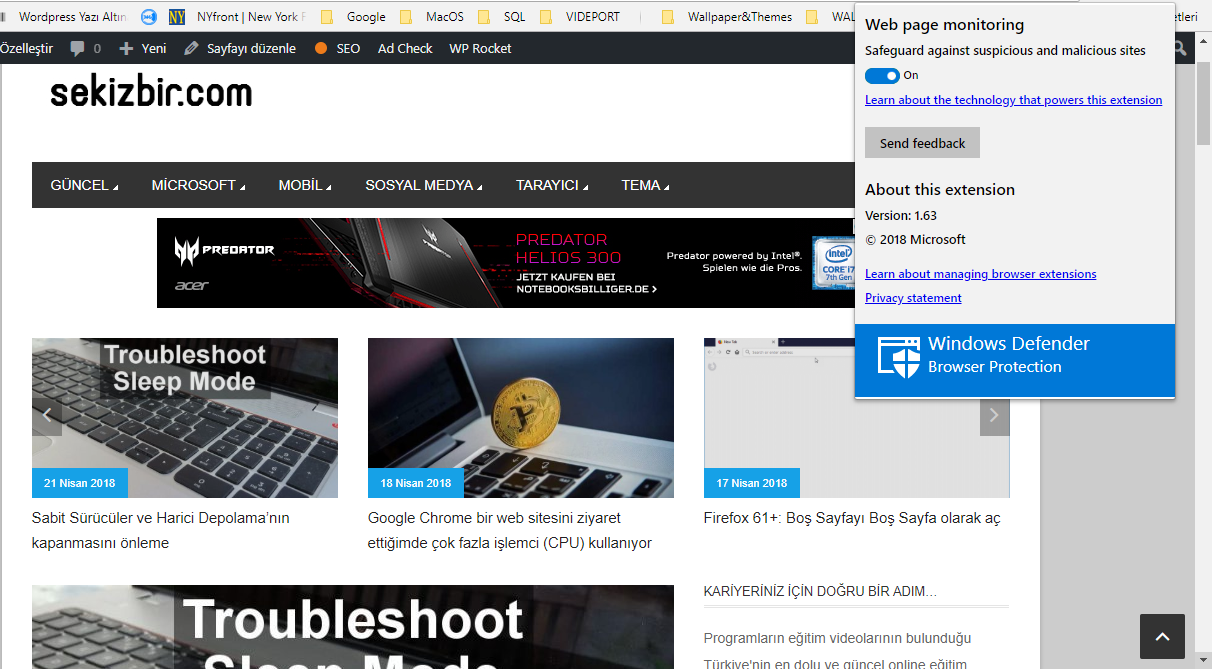Expand the TARAYICI navigation menu

click(x=552, y=185)
